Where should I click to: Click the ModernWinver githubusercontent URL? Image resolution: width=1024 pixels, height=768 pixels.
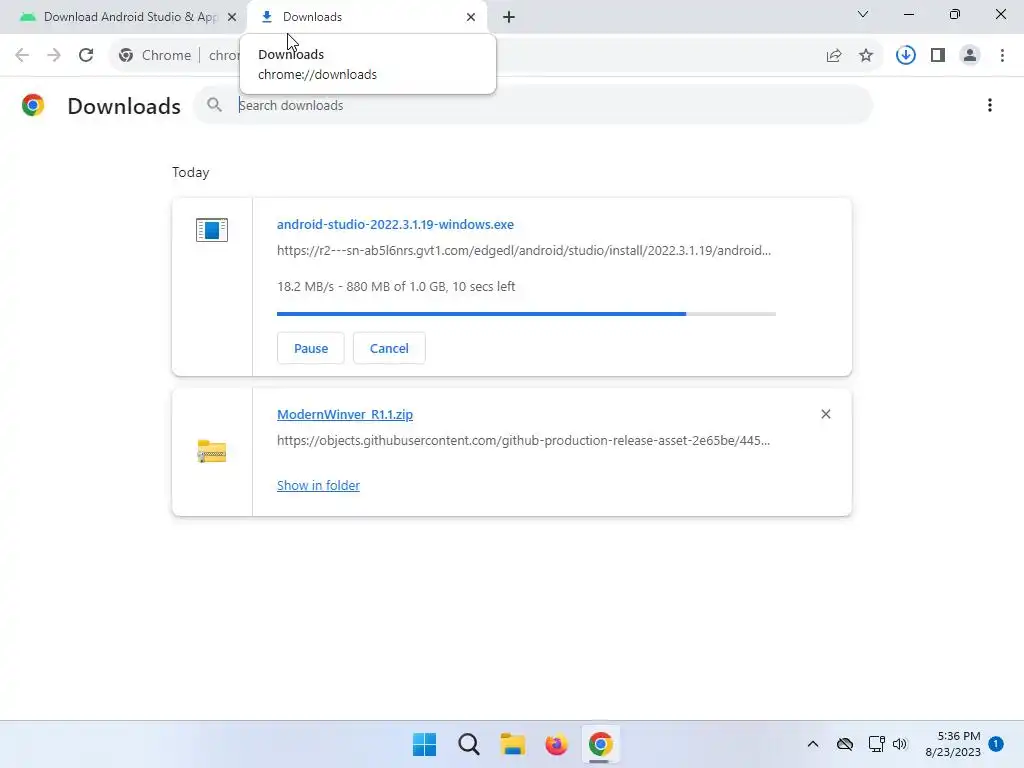pyautogui.click(x=523, y=440)
